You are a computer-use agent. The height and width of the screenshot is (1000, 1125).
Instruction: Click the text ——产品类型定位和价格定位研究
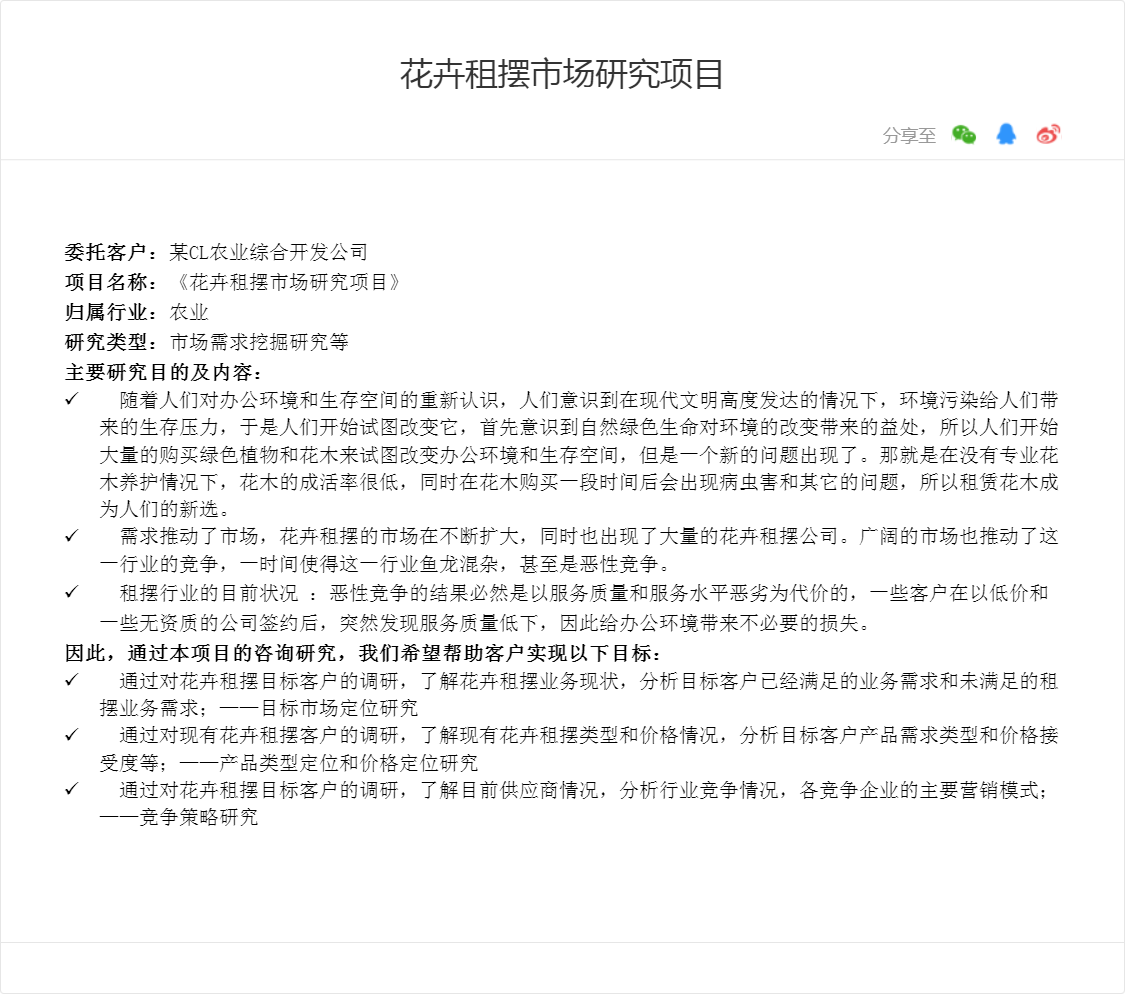pyautogui.click(x=329, y=763)
